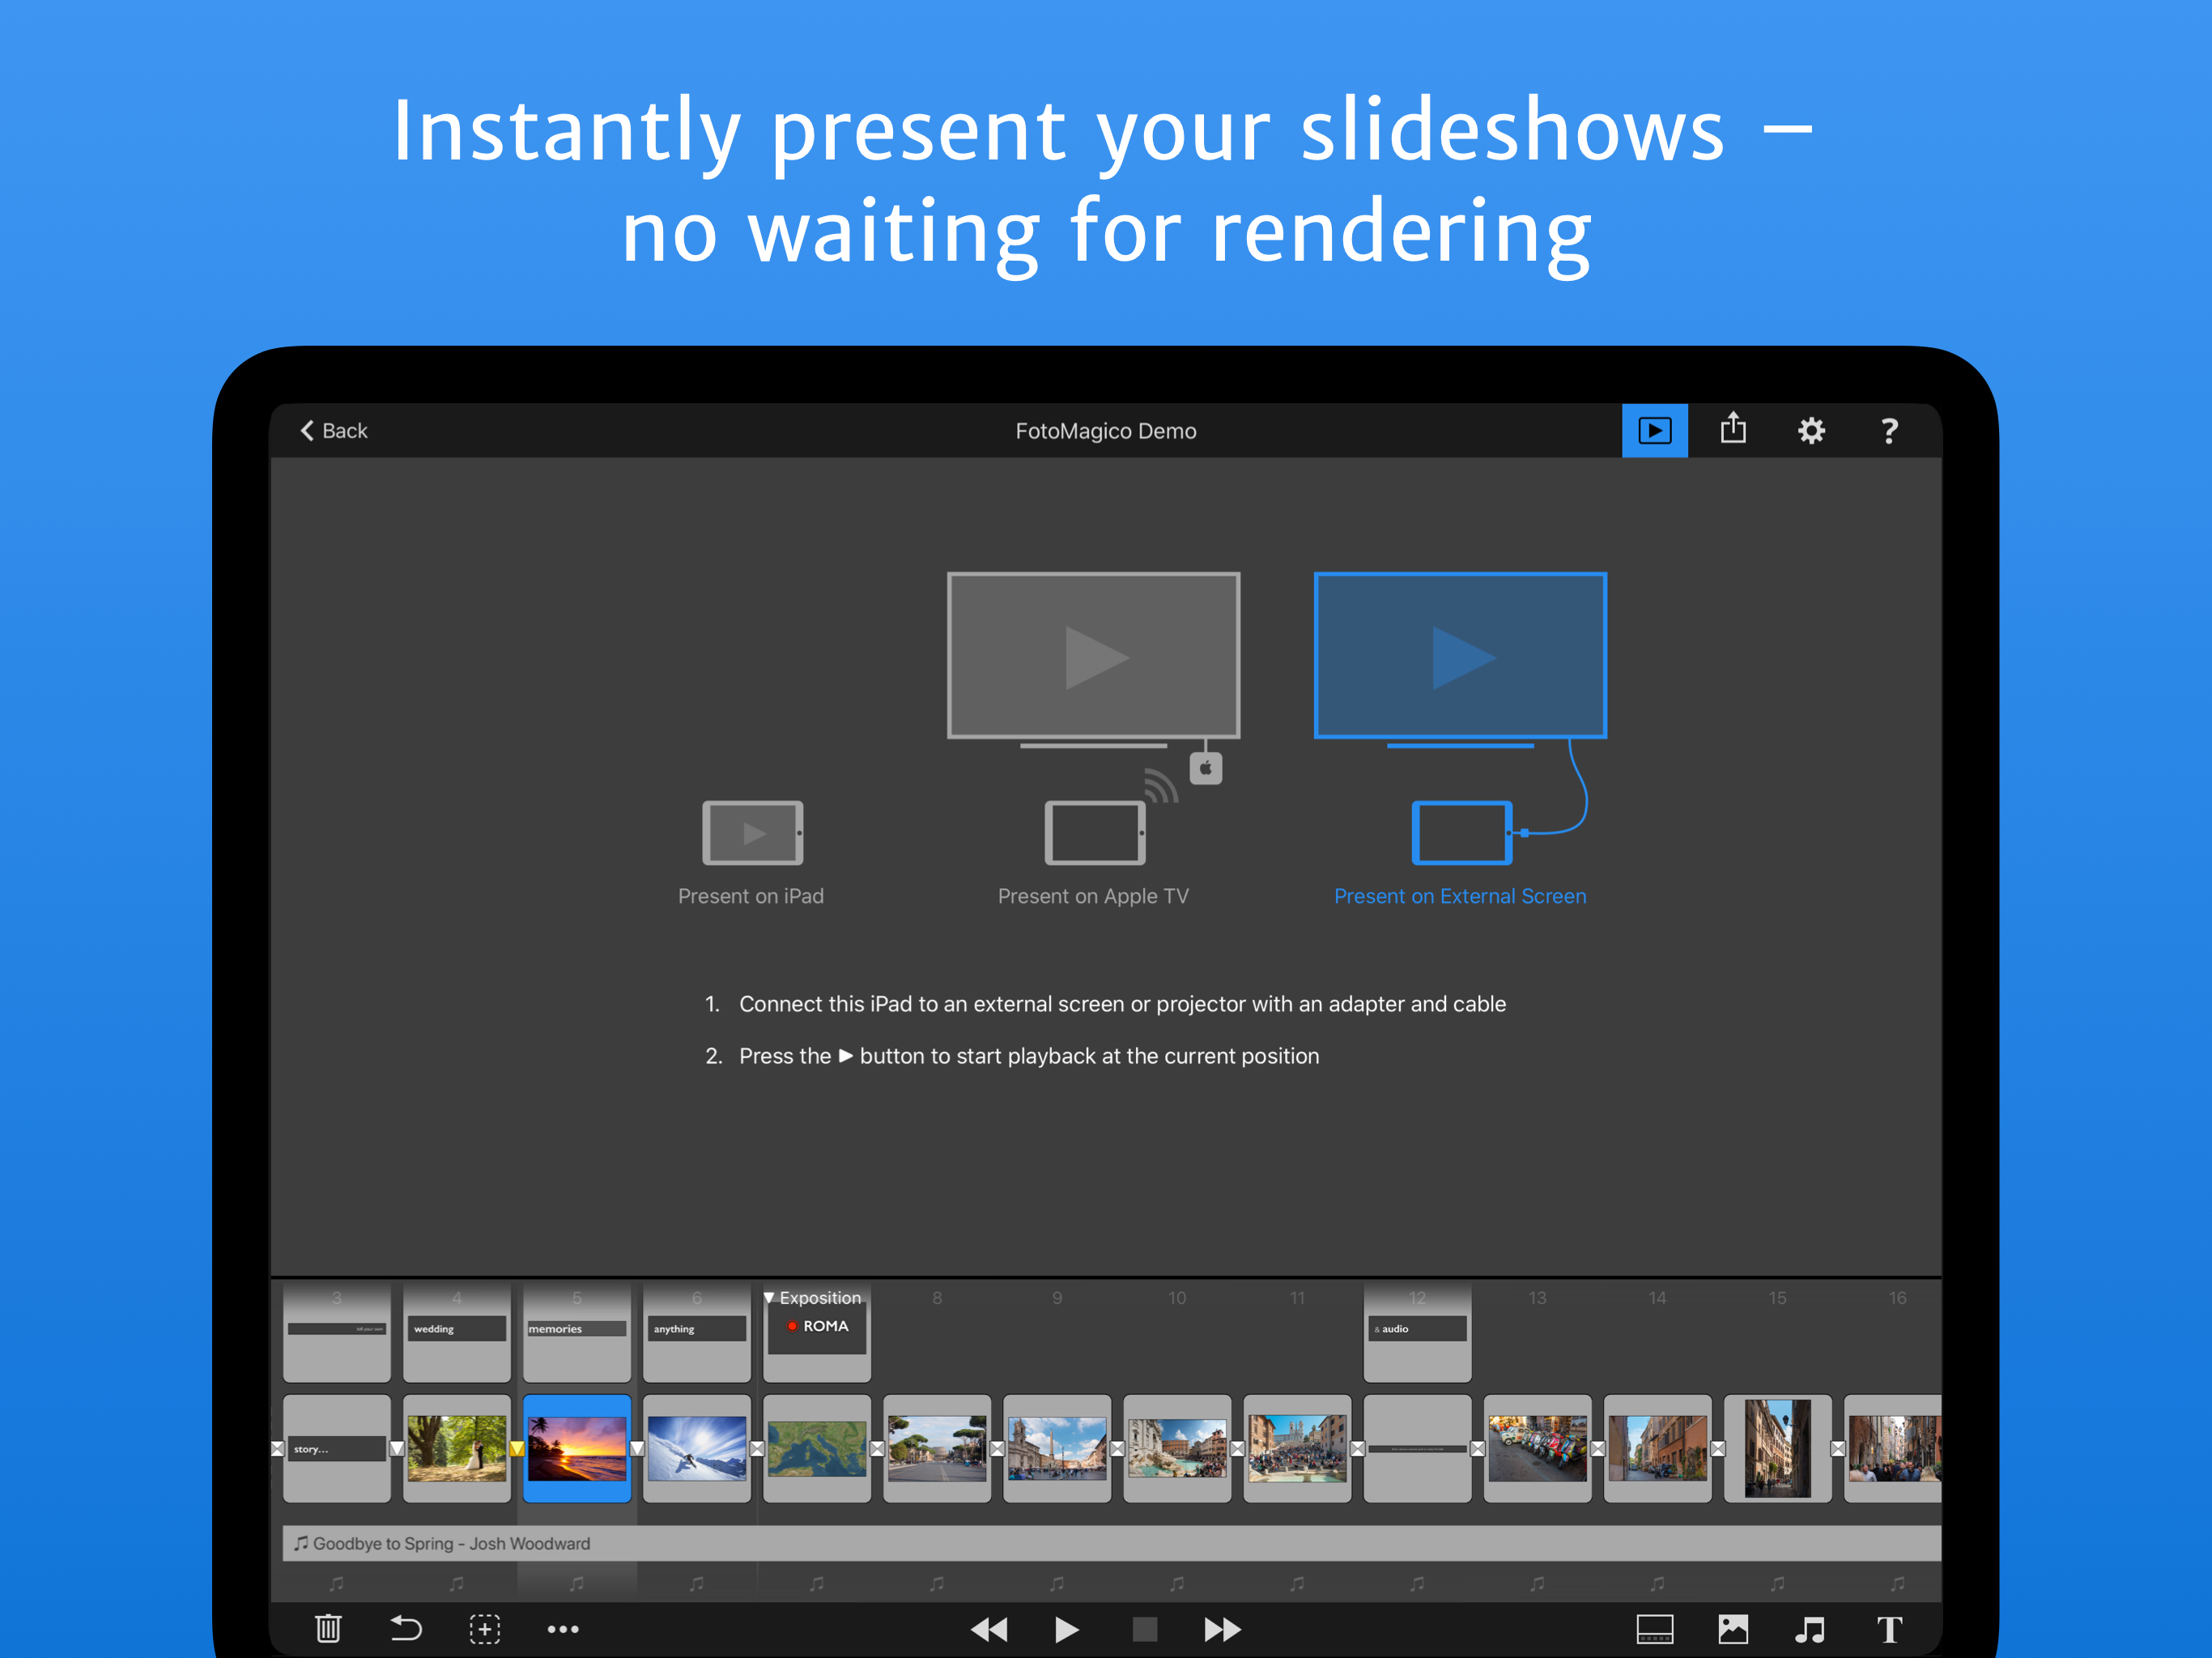Select the orange street photo slide 14

(x=1657, y=1448)
